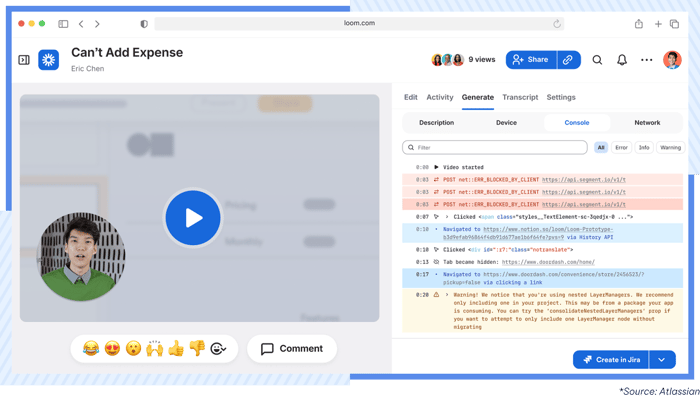React with the laughing emoji

(x=91, y=348)
